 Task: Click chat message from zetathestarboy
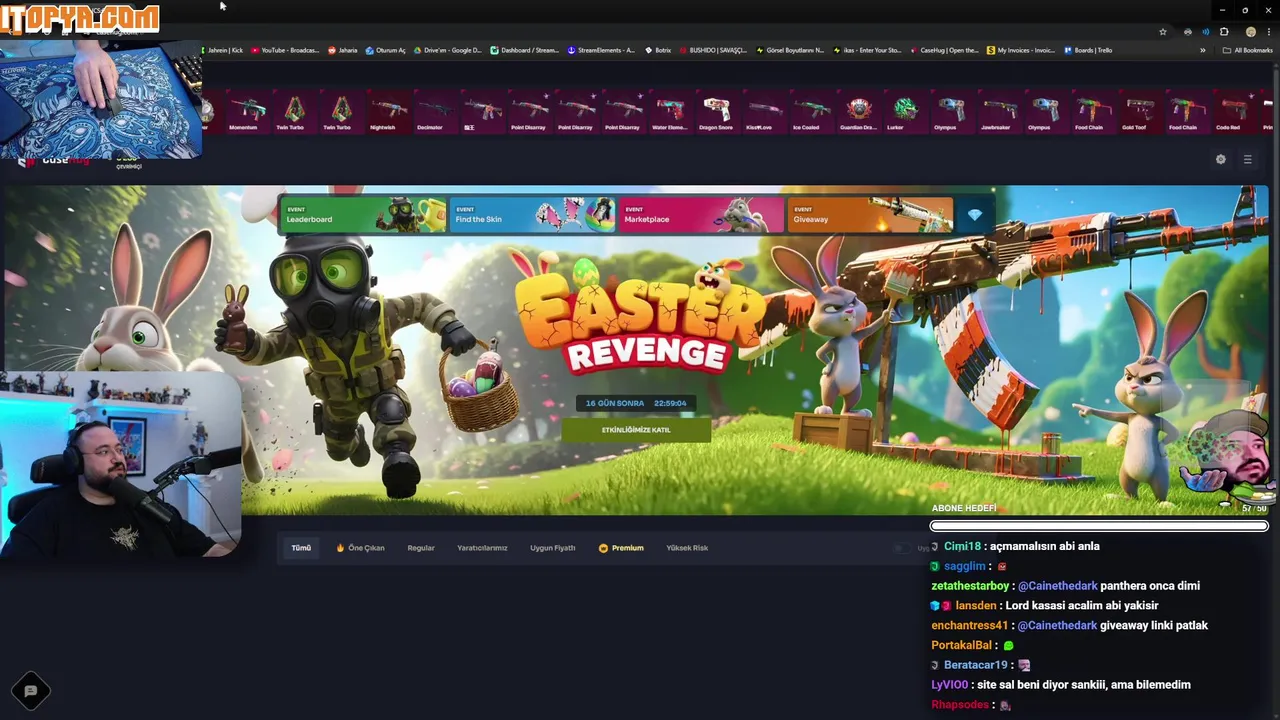tap(1065, 586)
